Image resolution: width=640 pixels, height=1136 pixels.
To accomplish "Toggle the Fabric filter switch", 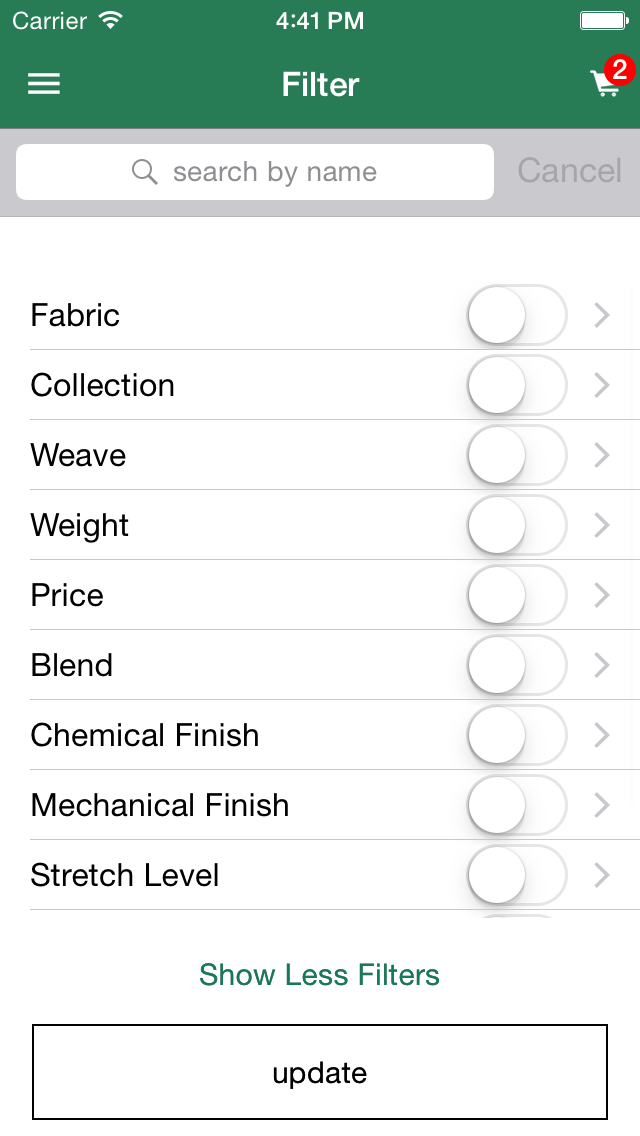I will tap(516, 315).
